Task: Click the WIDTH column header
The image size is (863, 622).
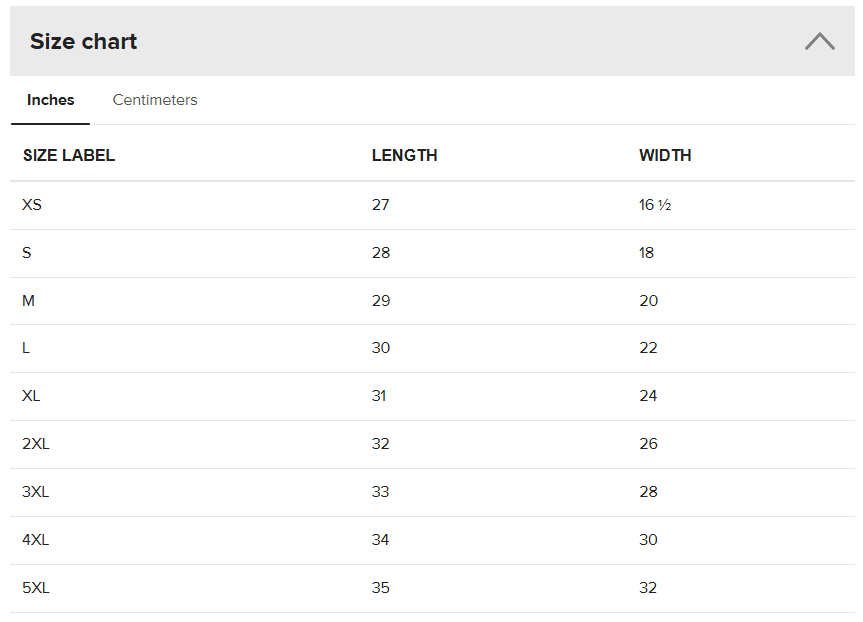Action: coord(665,155)
